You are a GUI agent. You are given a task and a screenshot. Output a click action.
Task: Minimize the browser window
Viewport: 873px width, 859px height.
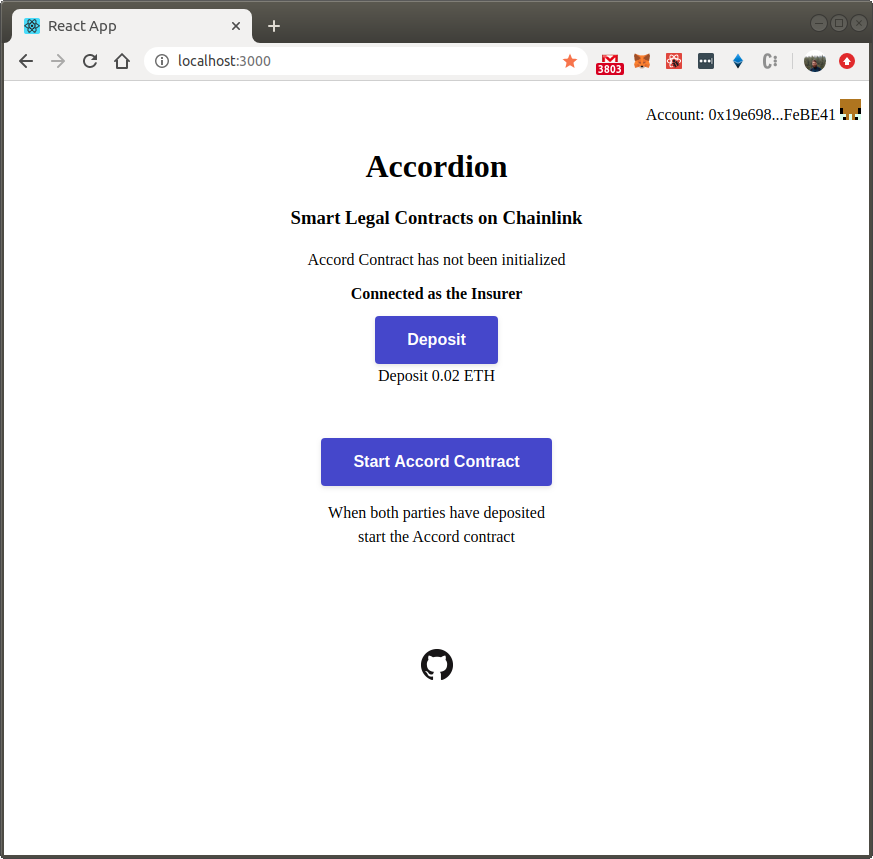point(818,23)
